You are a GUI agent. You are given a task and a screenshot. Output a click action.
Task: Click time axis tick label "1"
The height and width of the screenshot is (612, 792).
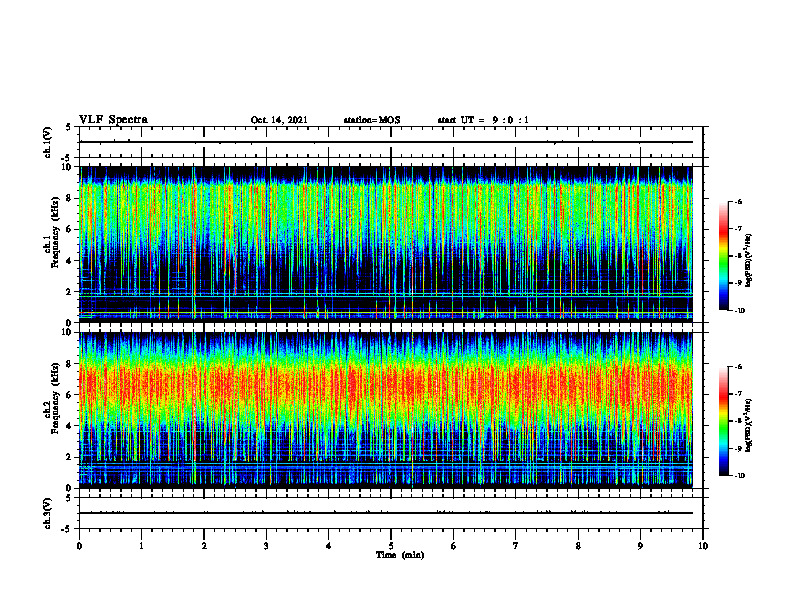[141, 546]
